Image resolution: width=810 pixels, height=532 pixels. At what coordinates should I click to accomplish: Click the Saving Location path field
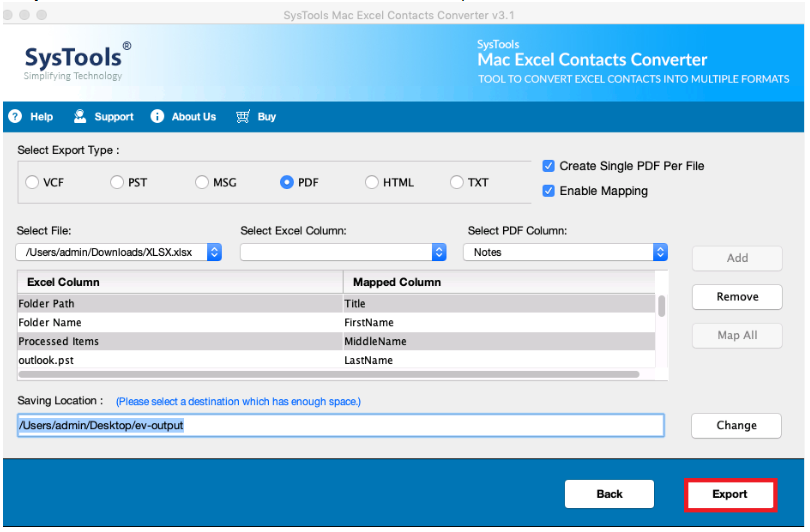point(341,426)
